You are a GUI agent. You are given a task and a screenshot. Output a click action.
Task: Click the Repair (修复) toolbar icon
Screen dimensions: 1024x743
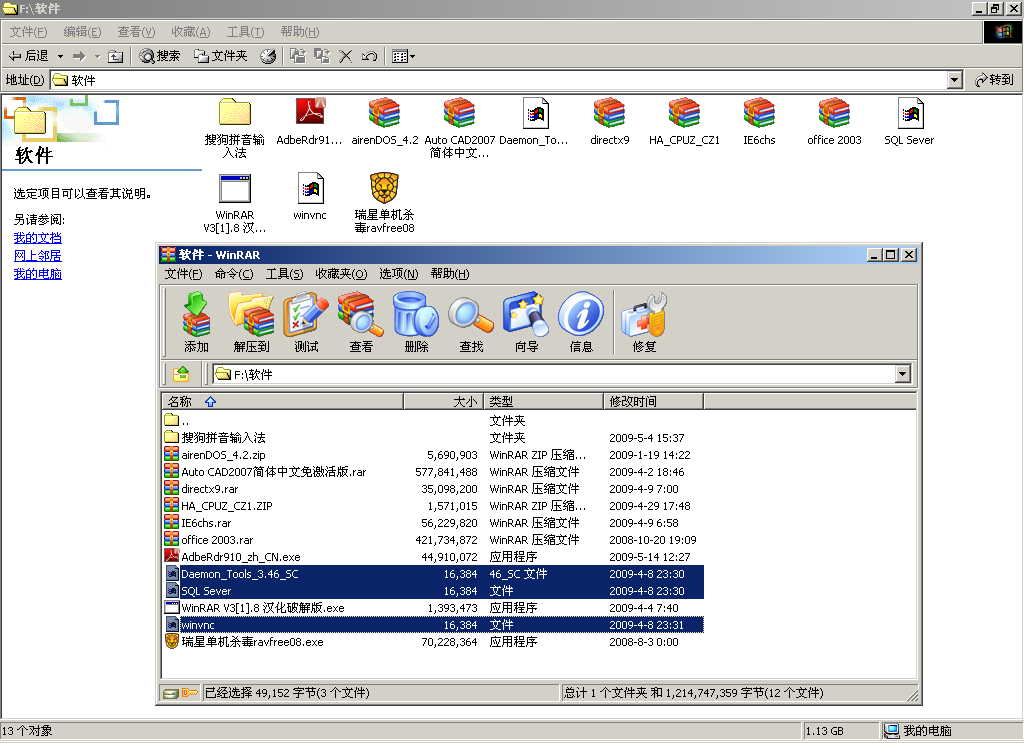click(644, 323)
